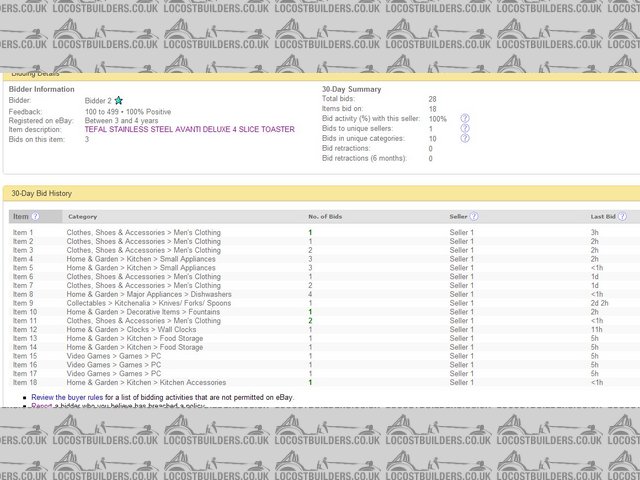The width and height of the screenshot is (640, 480).
Task: Open help icon for Bid activity with this seller
Action: click(x=465, y=119)
